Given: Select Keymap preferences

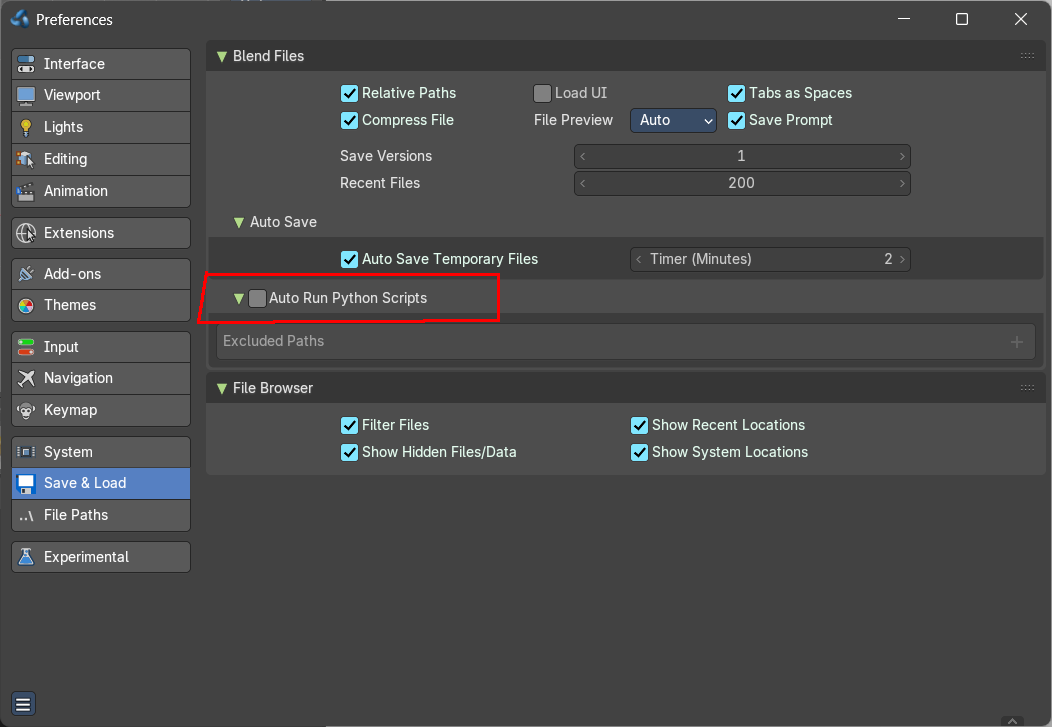Looking at the screenshot, I should click(101, 410).
